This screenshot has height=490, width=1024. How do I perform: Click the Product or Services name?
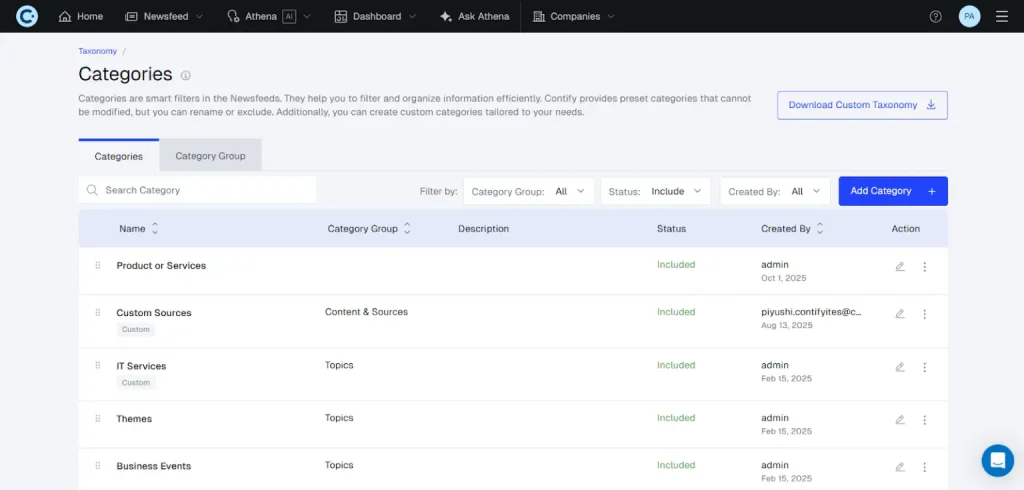coord(161,265)
